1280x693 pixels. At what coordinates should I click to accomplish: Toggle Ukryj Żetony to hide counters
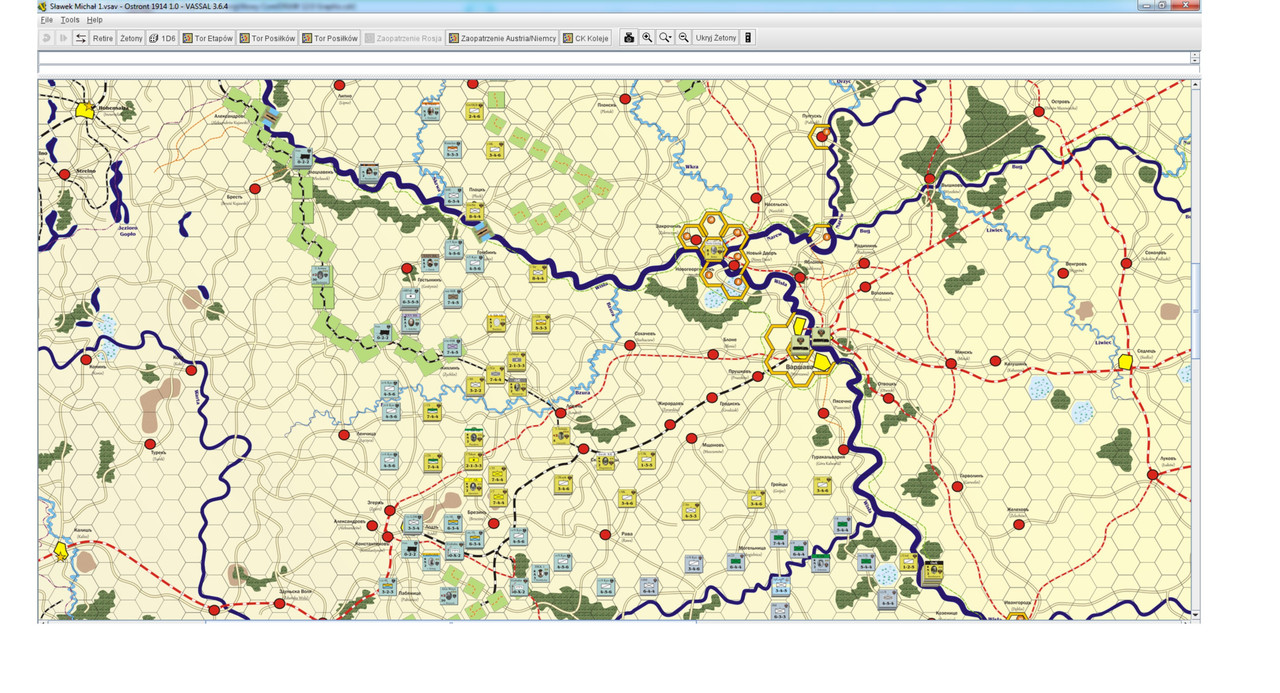(x=716, y=38)
